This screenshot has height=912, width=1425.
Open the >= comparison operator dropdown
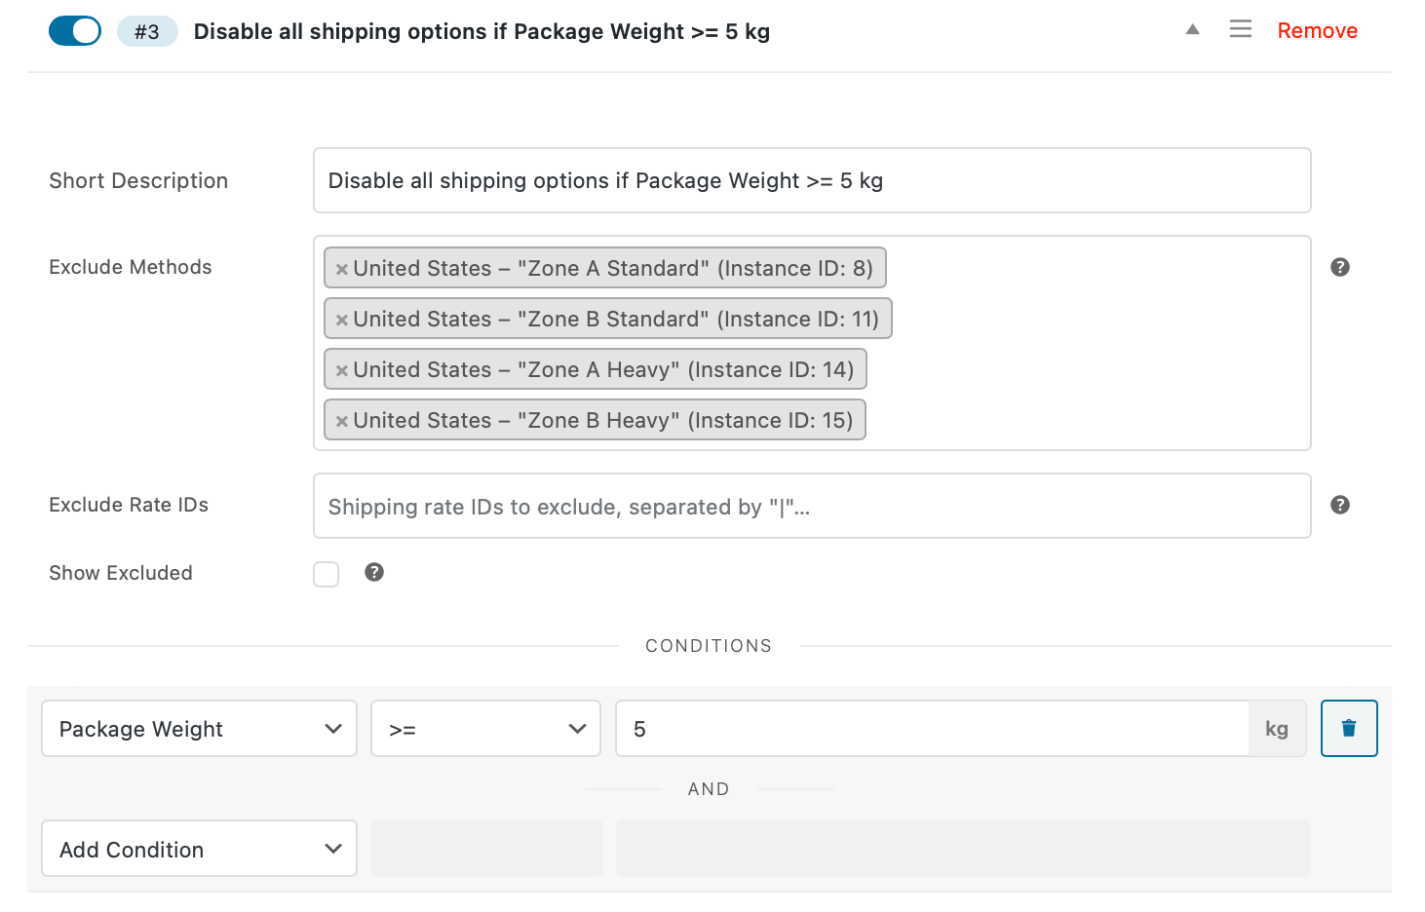(x=486, y=728)
